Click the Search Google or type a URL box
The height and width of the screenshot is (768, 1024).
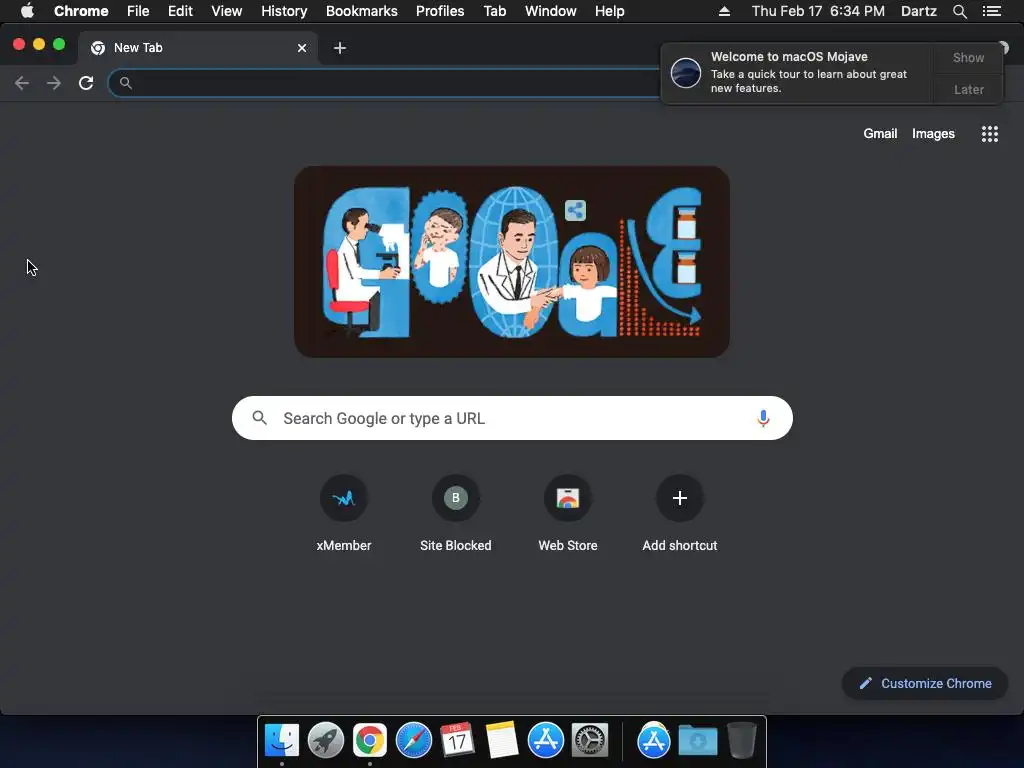(x=512, y=418)
